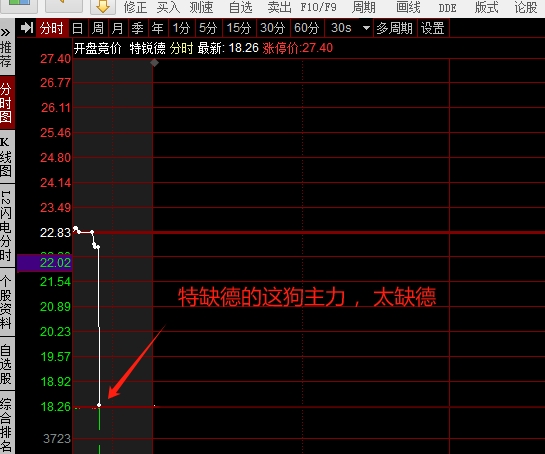The width and height of the screenshot is (545, 454).
Task: Click the 26.77 price axis label
Action: 55,83
